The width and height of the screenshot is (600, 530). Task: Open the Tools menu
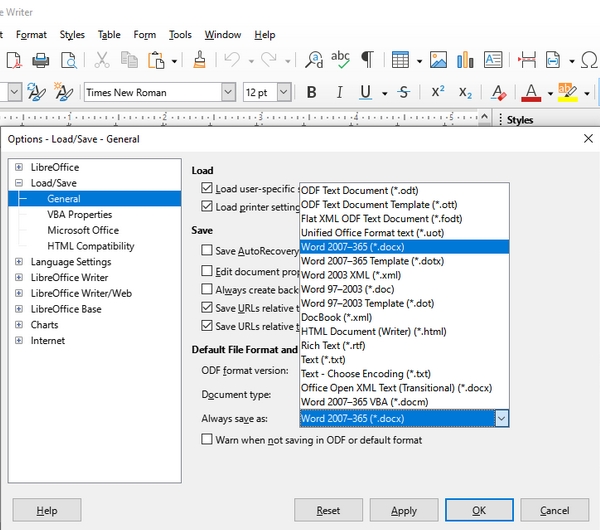[x=180, y=35]
